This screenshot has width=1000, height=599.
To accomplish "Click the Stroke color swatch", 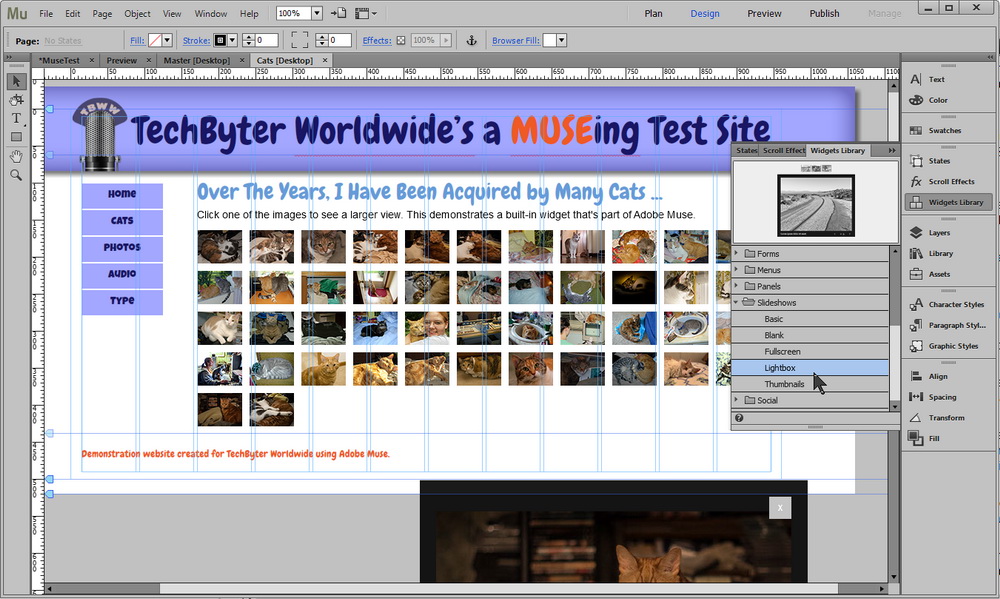I will [220, 40].
